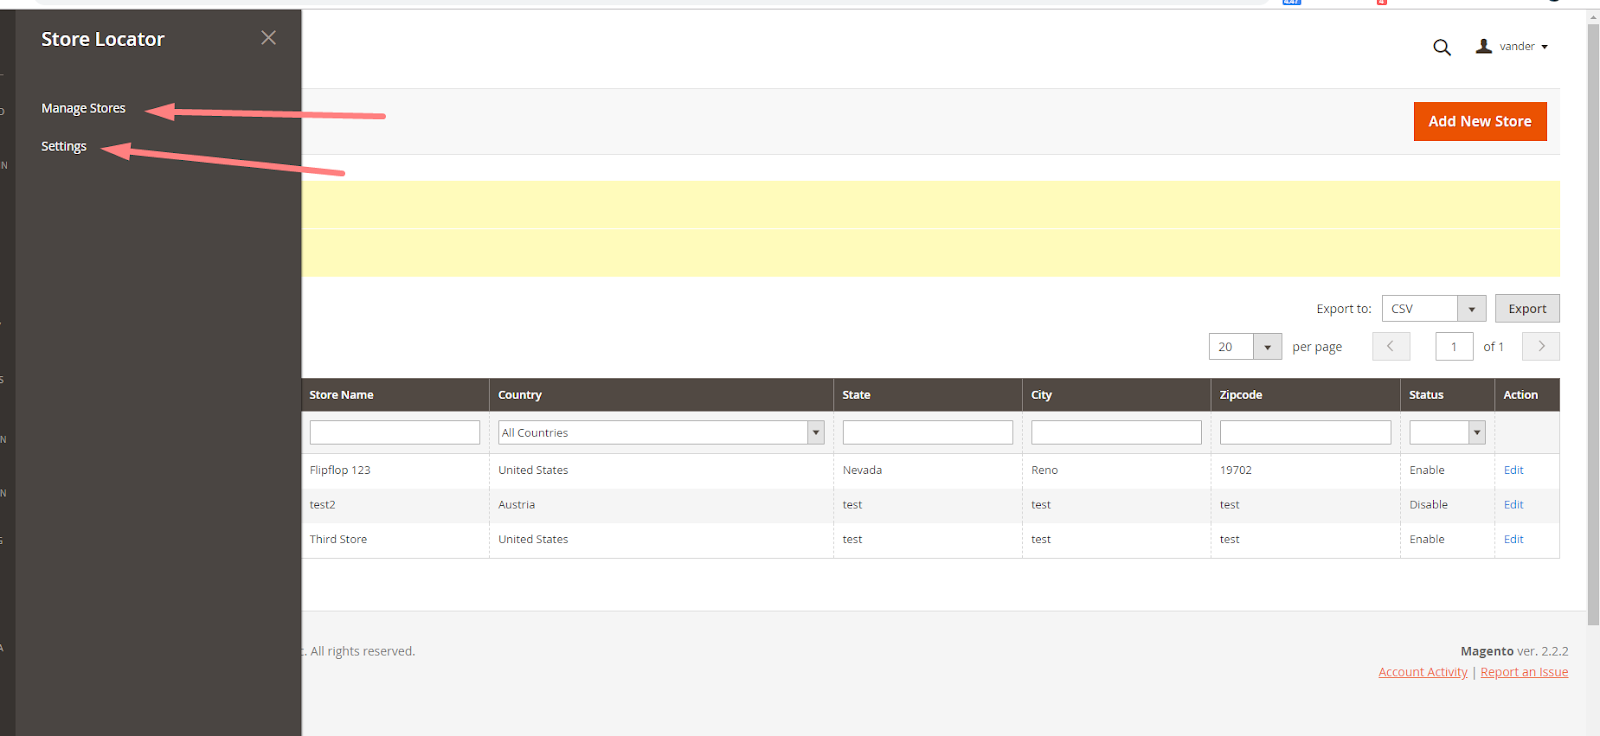Edit the Third Store row

click(1513, 539)
